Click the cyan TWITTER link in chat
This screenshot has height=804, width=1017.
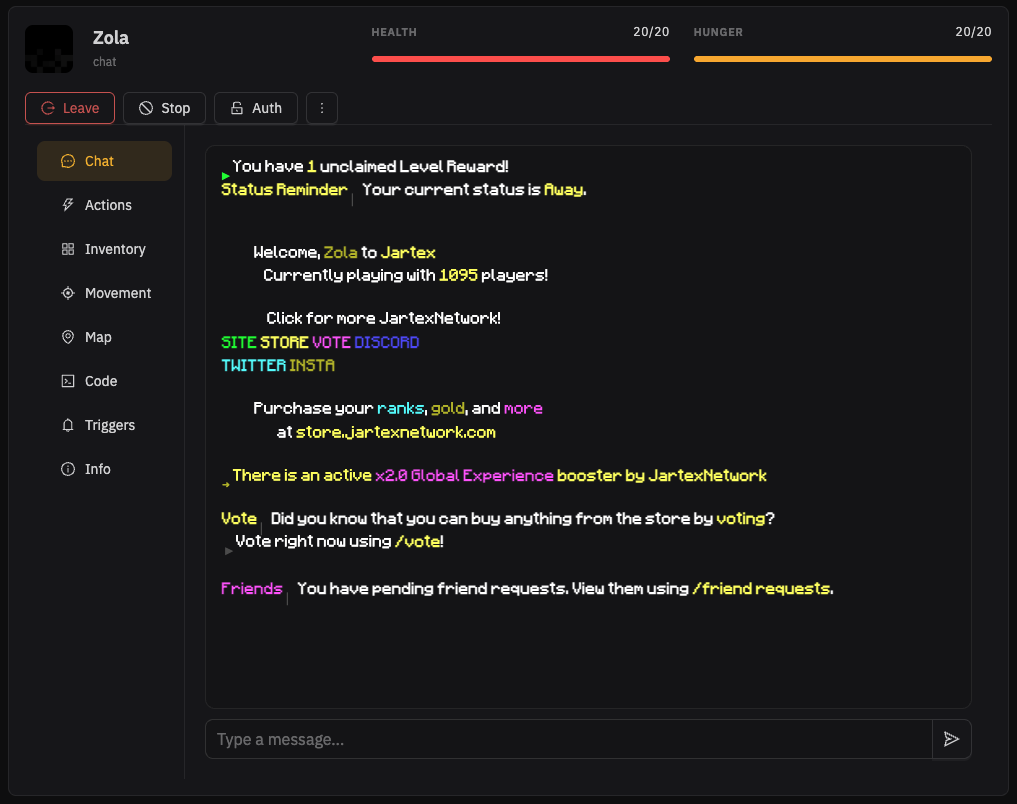point(254,366)
